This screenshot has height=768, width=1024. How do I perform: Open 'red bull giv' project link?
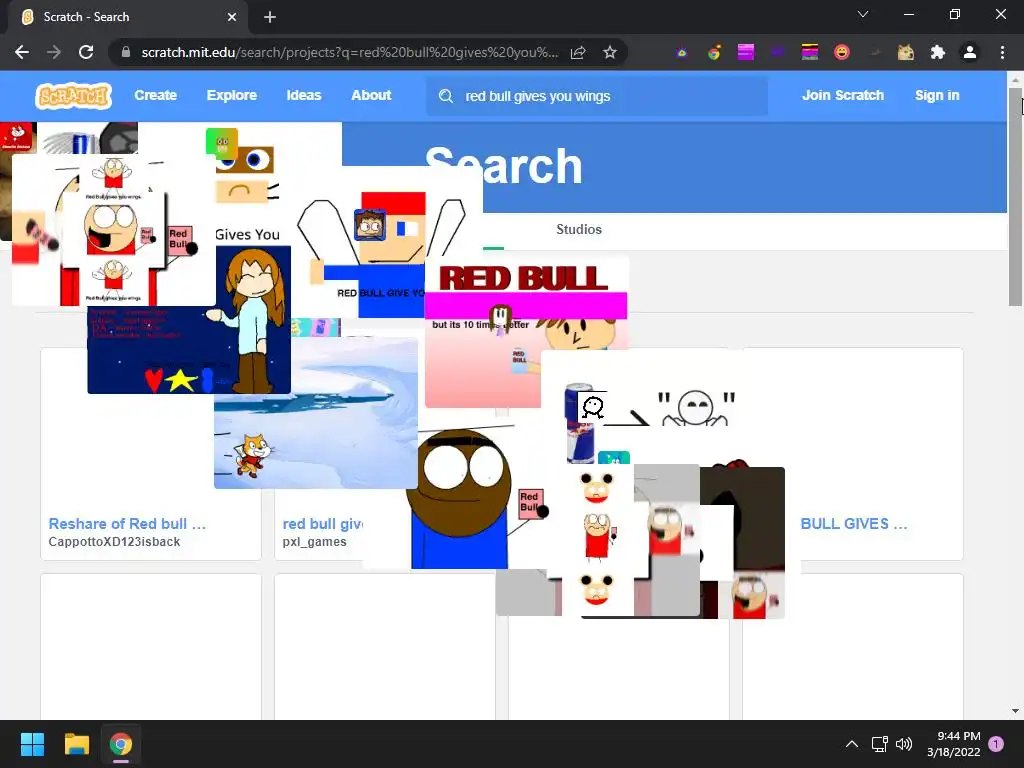click(x=323, y=524)
